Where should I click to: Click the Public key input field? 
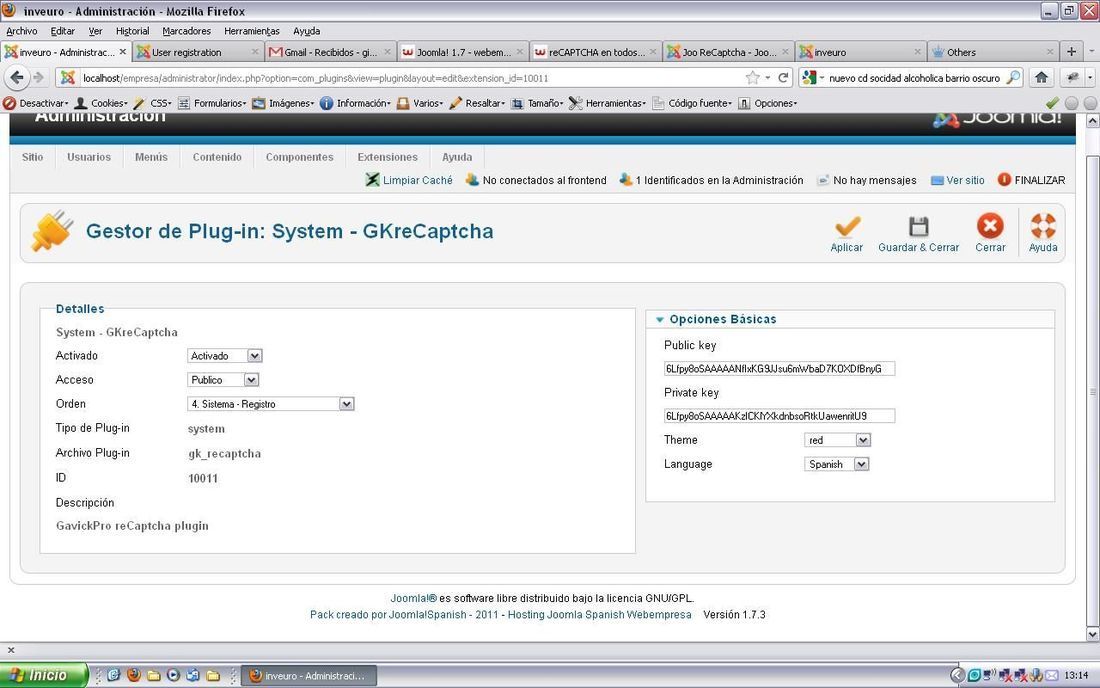(x=779, y=368)
